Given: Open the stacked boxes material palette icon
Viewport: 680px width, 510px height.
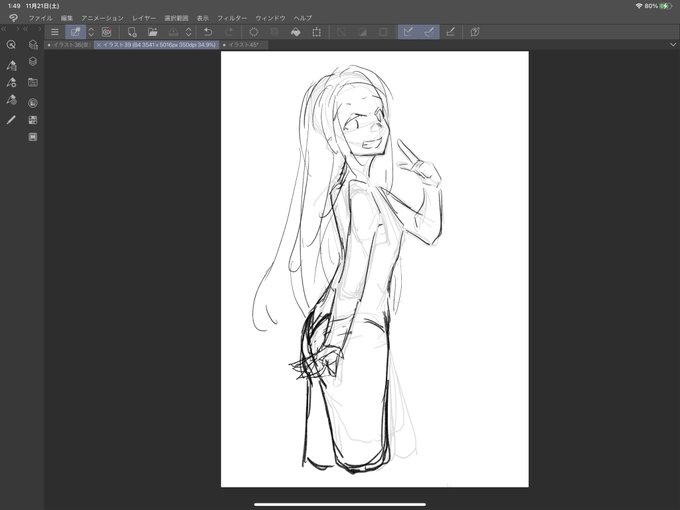Looking at the screenshot, I should [x=33, y=45].
